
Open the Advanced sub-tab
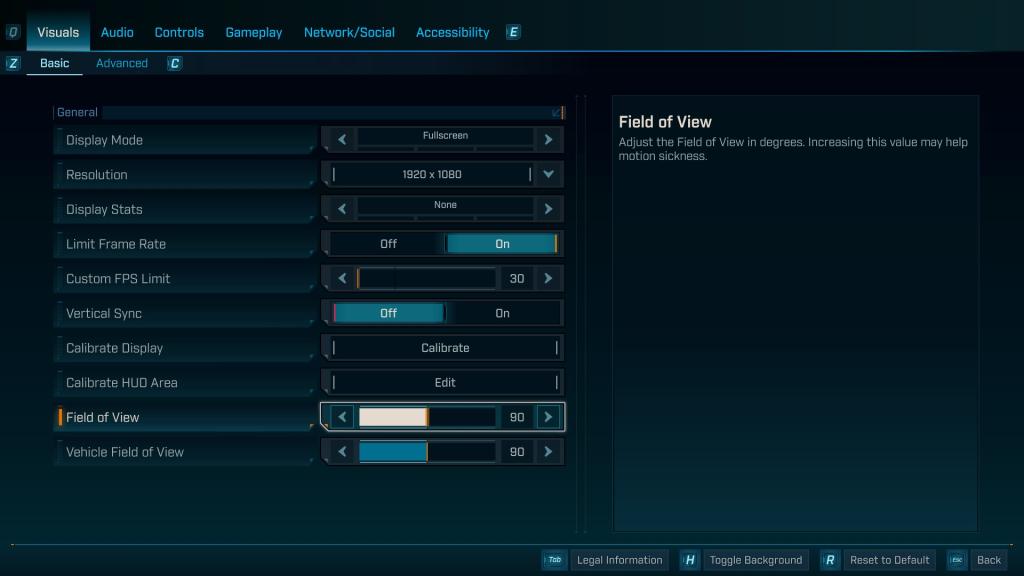(121, 62)
